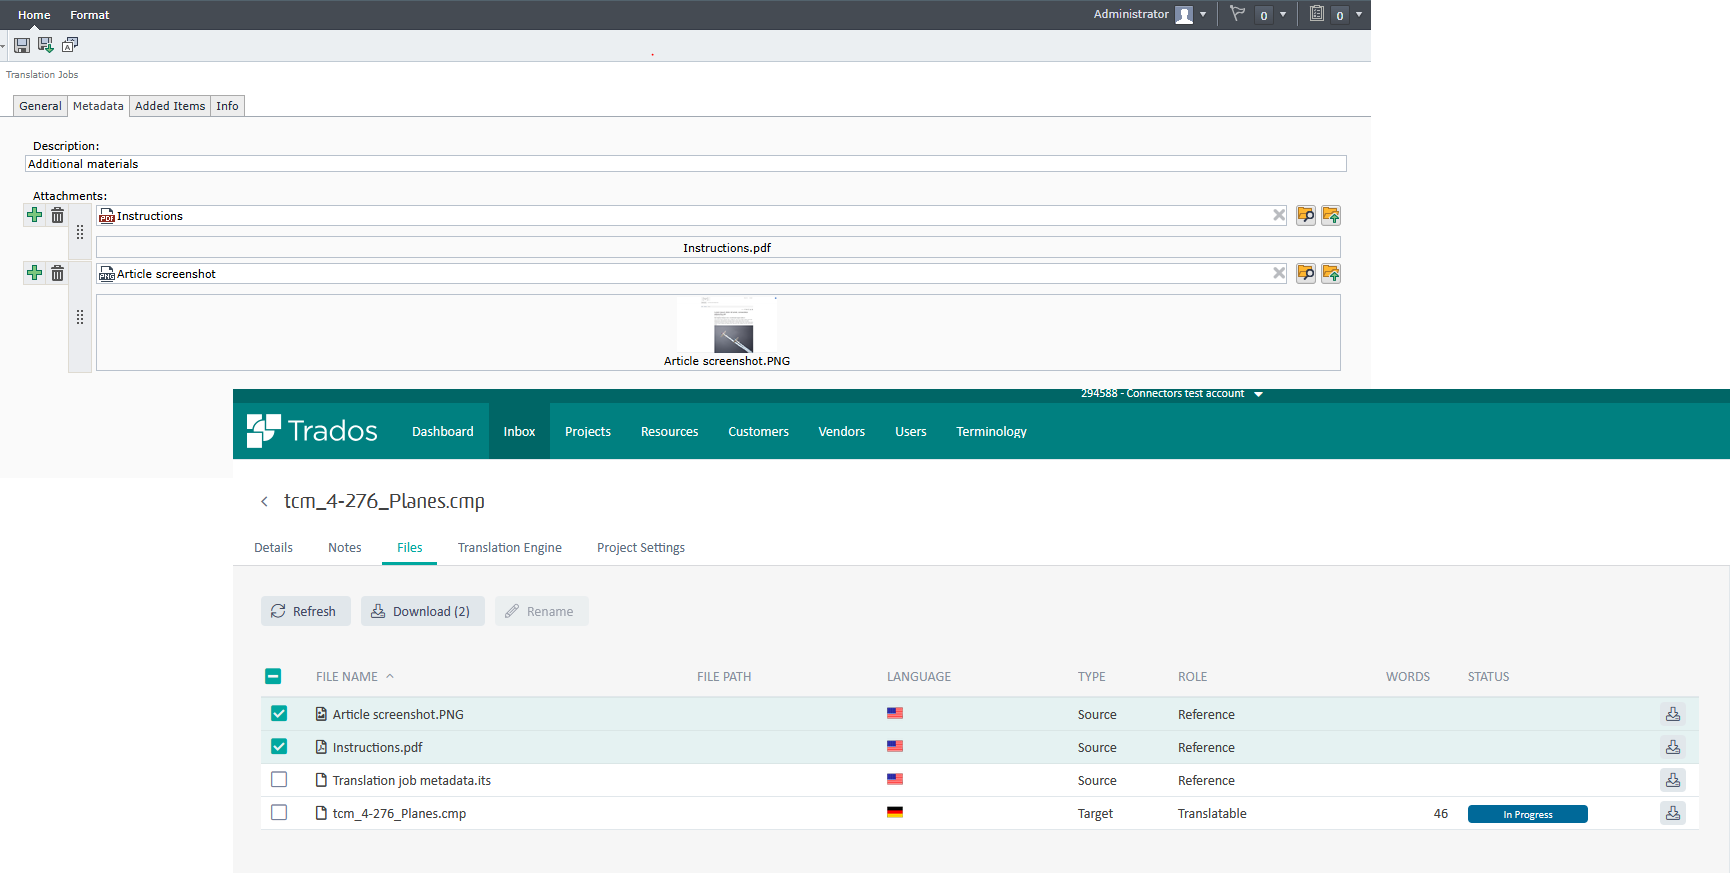Clear the Instructions attachment field
Screen dimensions: 1733x873
tap(1278, 215)
